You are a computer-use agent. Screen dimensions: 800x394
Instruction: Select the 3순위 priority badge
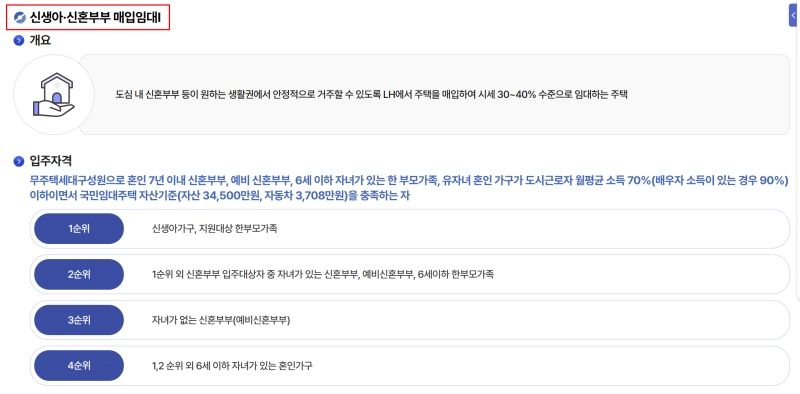(x=79, y=320)
